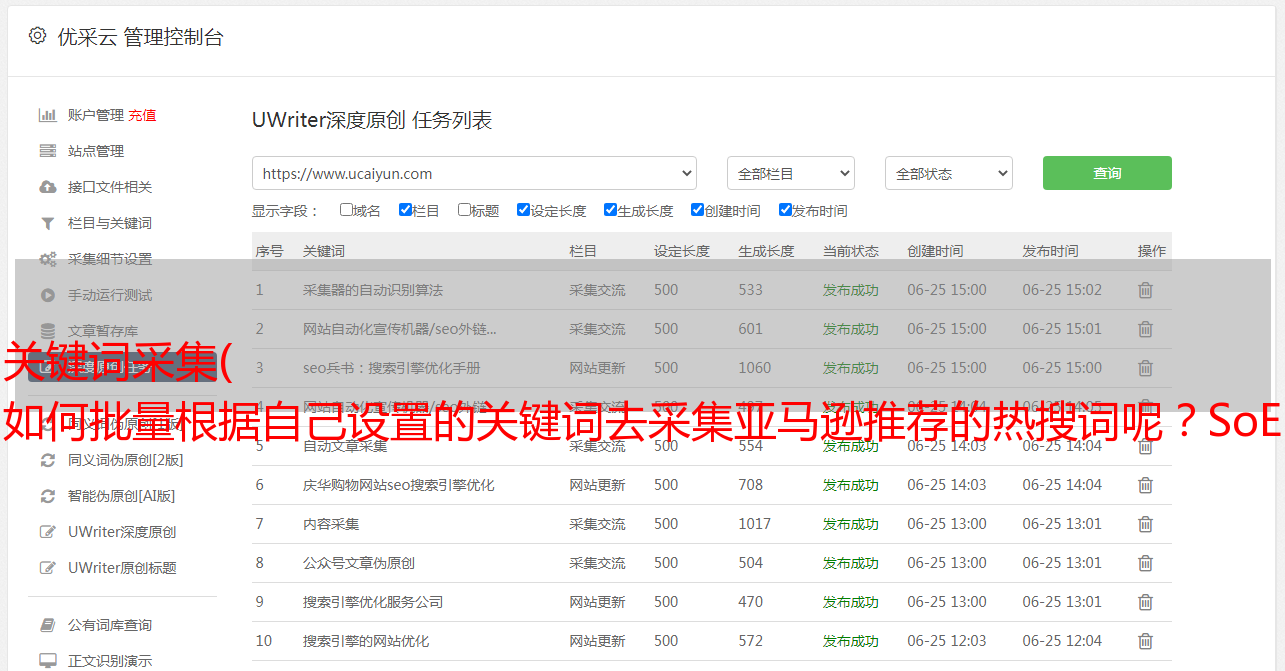The width and height of the screenshot is (1285, 671).
Task: Click the cloud upload icon for 接口文件相关
Action: tap(47, 187)
